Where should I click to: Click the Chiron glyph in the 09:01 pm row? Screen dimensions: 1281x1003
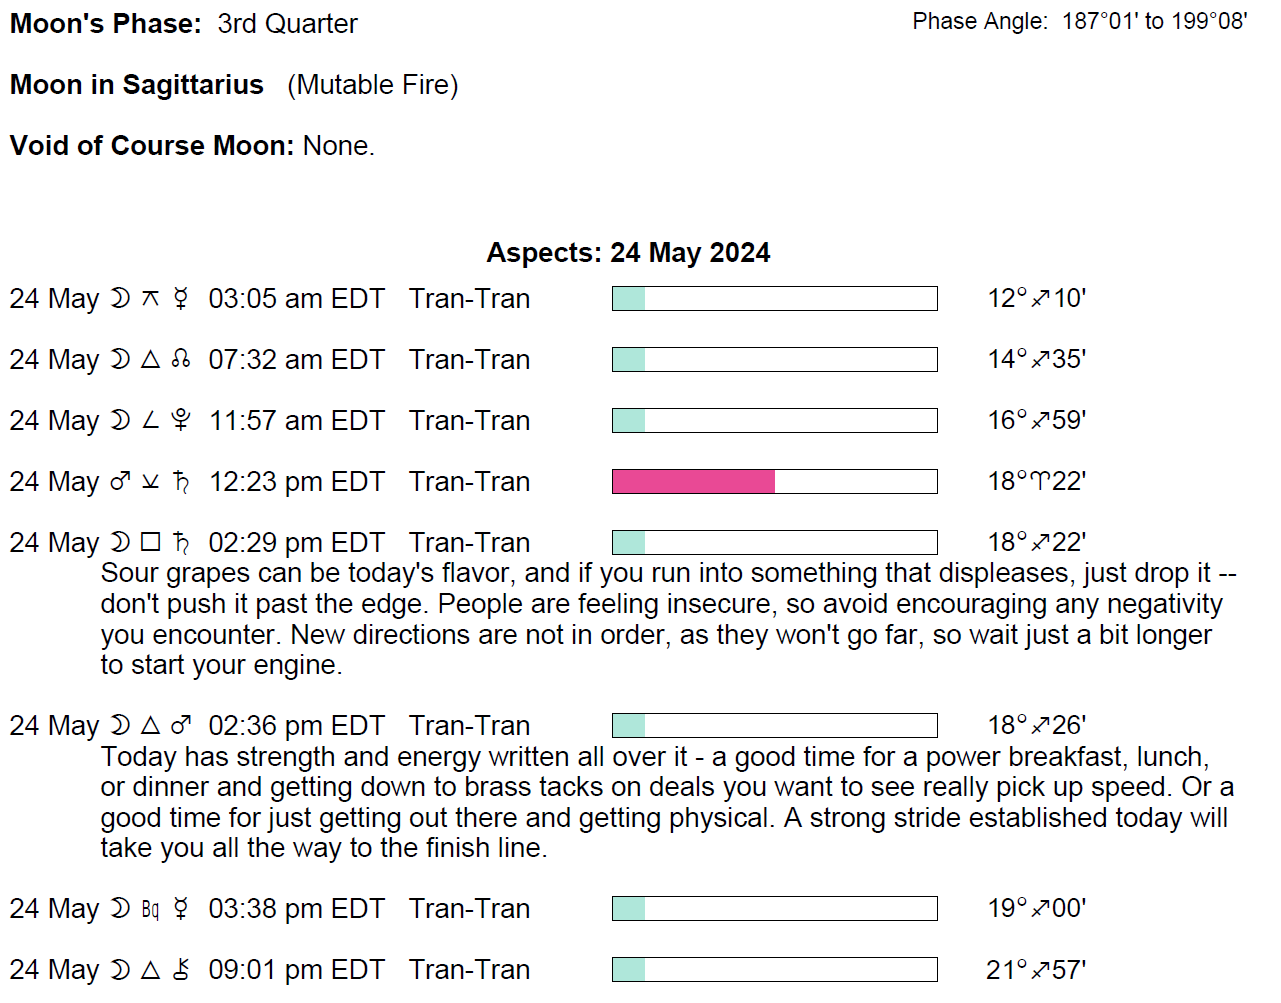181,970
